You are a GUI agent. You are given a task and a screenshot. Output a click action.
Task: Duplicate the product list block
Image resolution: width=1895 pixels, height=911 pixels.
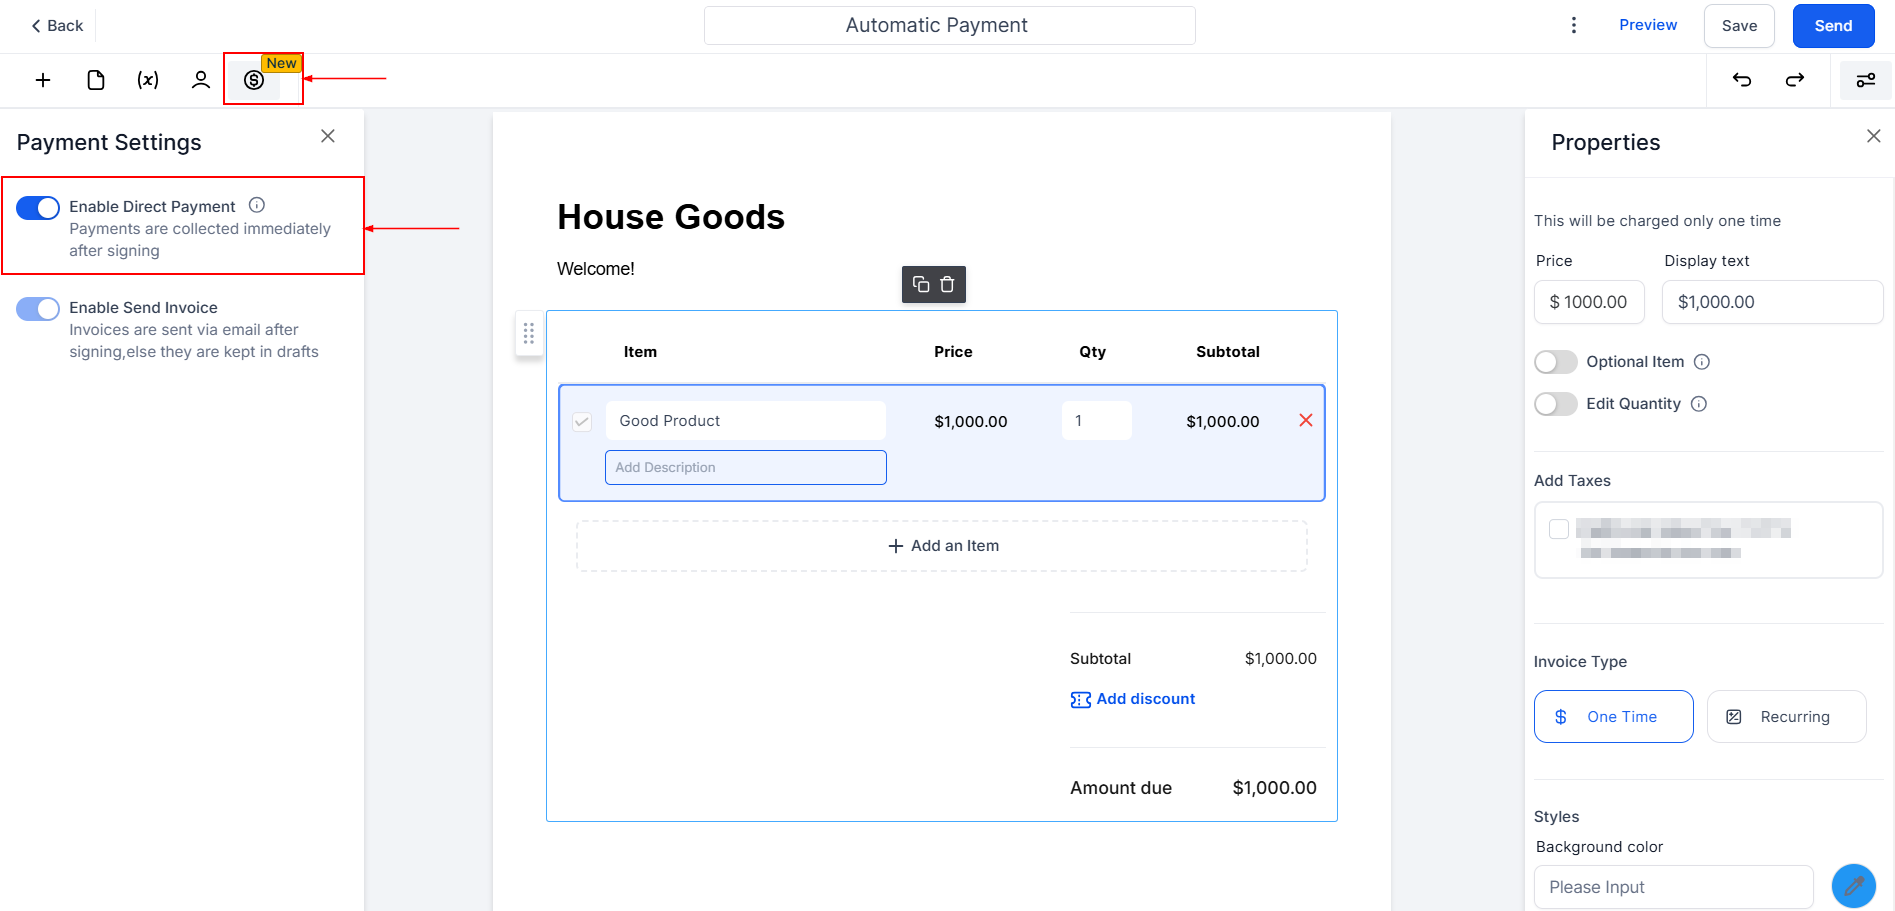921,284
